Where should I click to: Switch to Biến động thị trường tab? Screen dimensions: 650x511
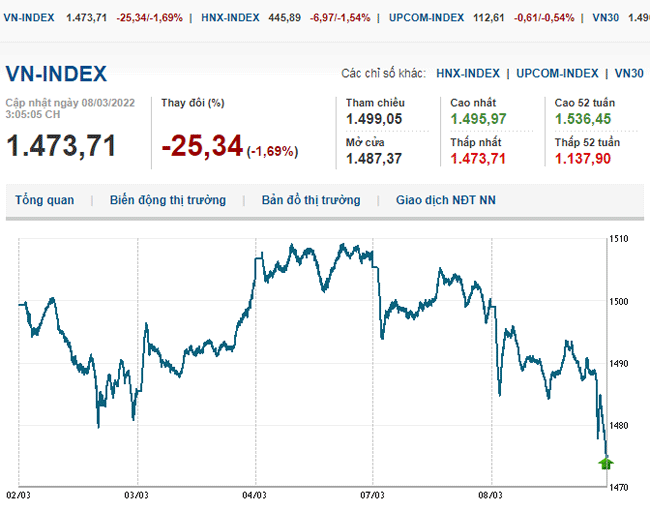coord(168,200)
